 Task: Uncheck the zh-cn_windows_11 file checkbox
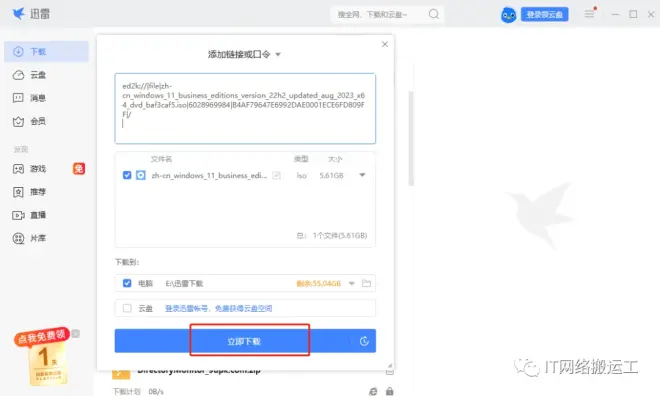[127, 175]
